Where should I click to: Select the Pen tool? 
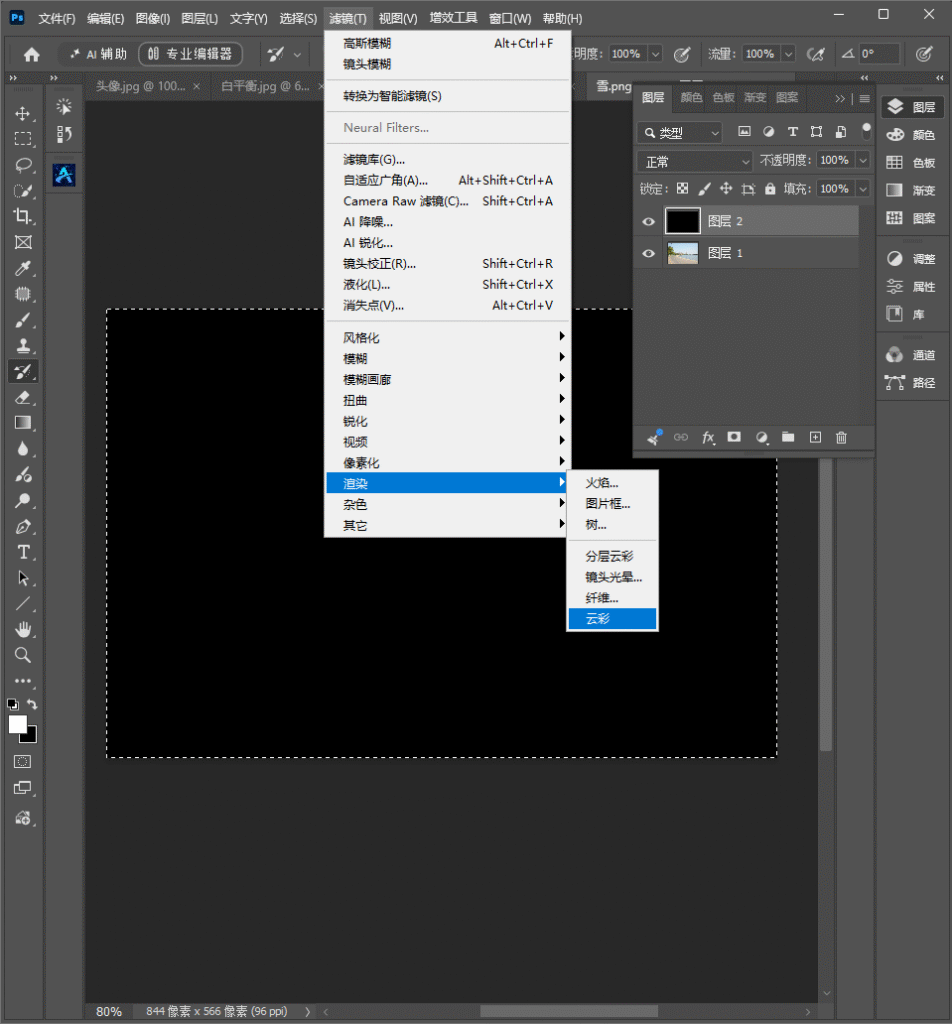pyautogui.click(x=23, y=526)
